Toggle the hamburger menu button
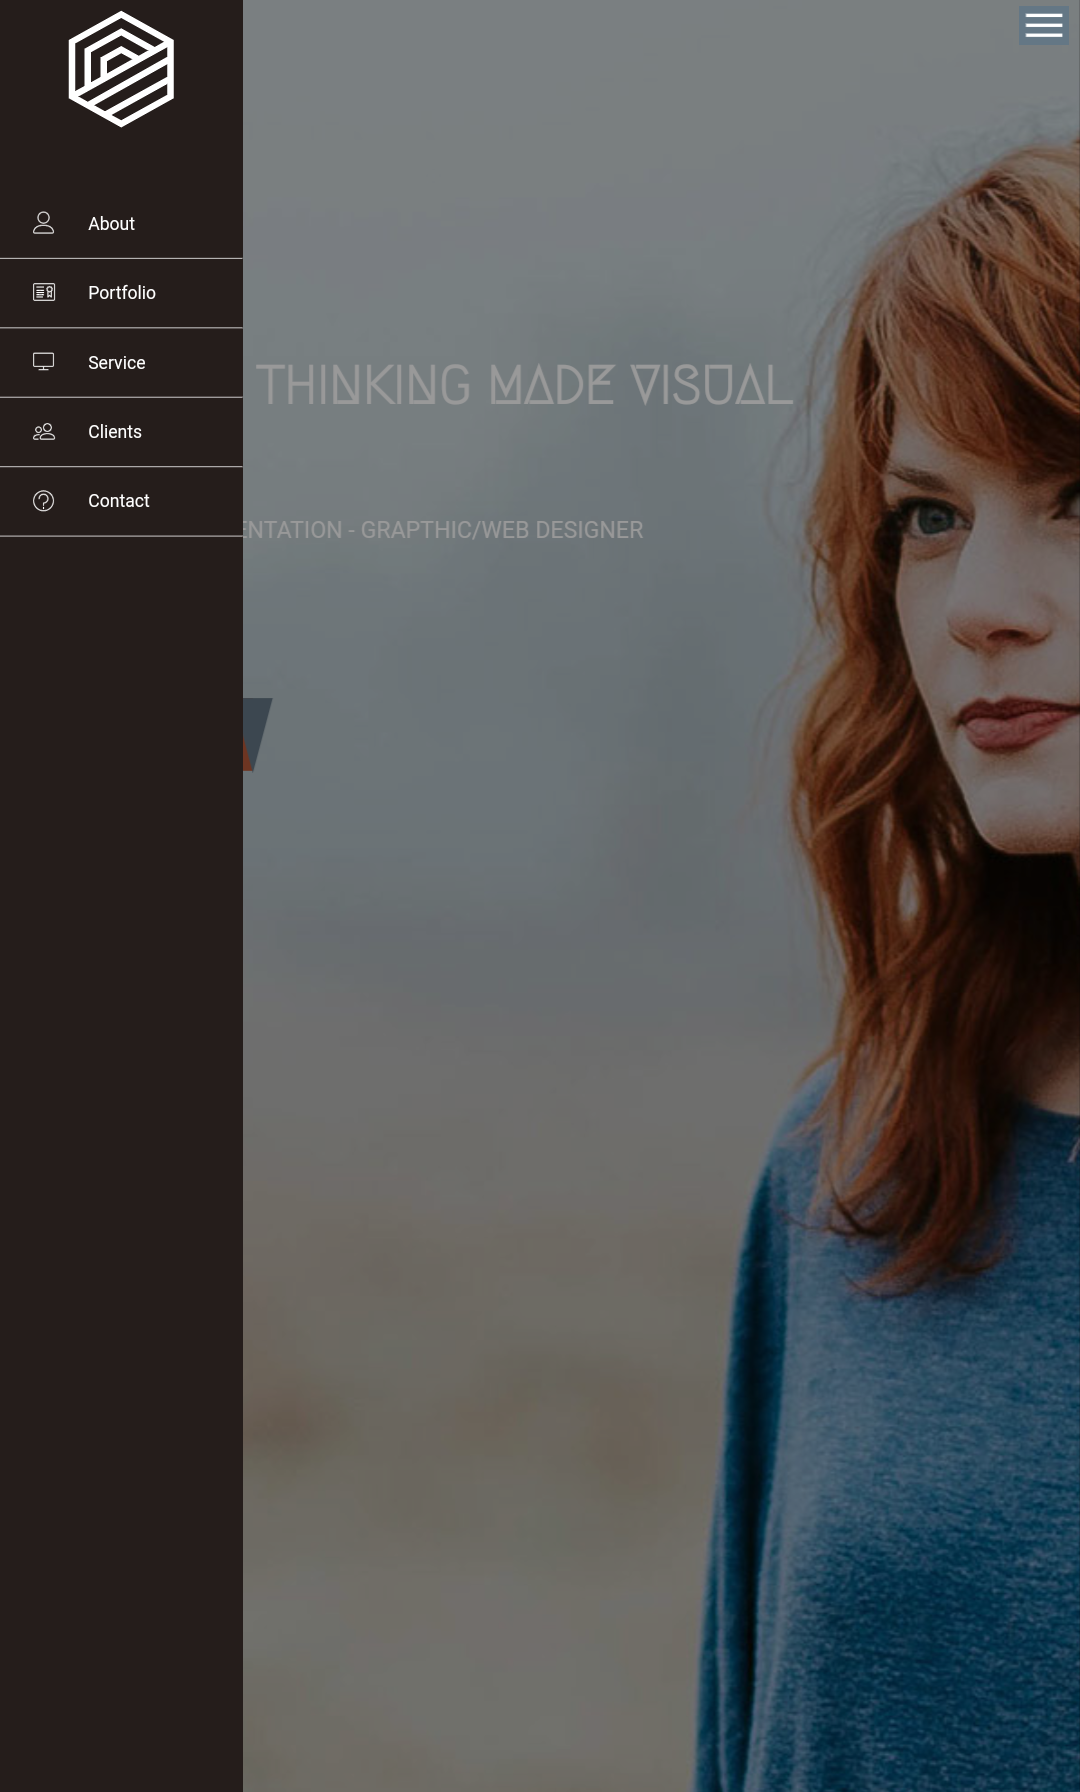This screenshot has height=1792, width=1080. click(x=1043, y=25)
